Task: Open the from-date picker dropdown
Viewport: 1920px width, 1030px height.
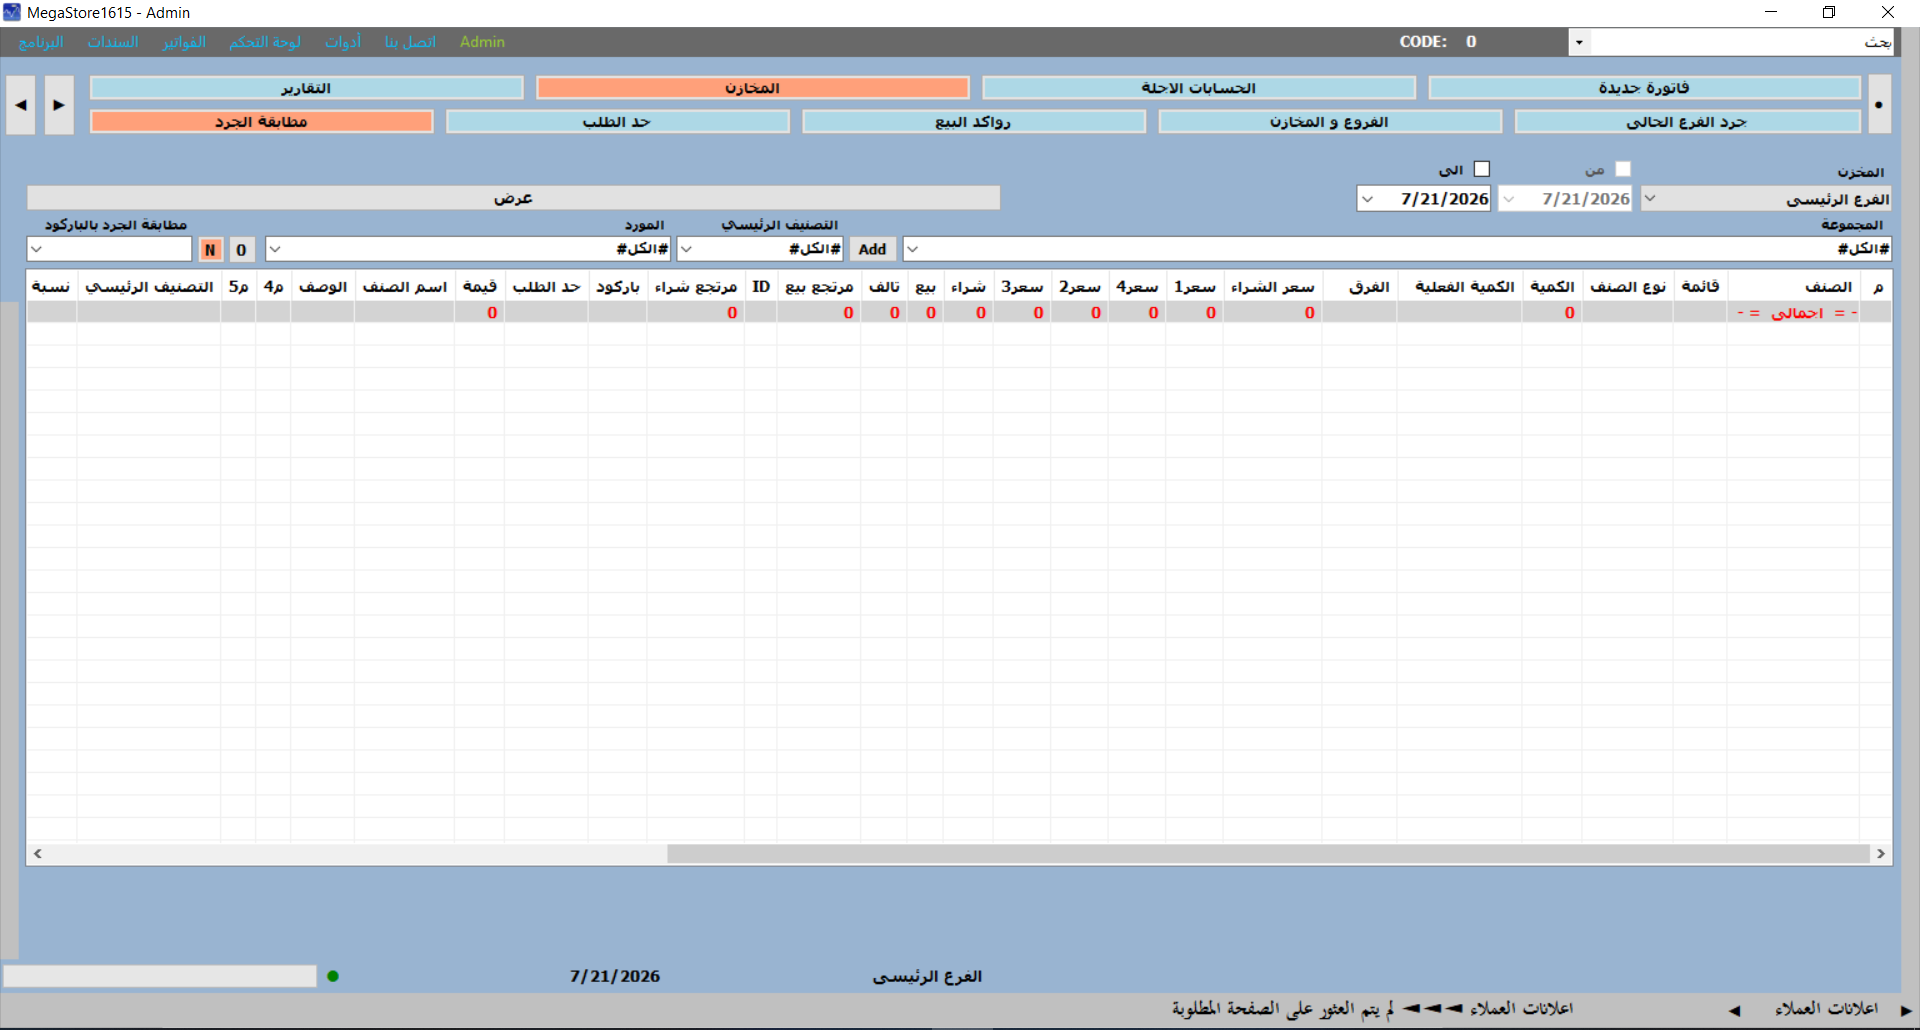Action: tap(1509, 199)
